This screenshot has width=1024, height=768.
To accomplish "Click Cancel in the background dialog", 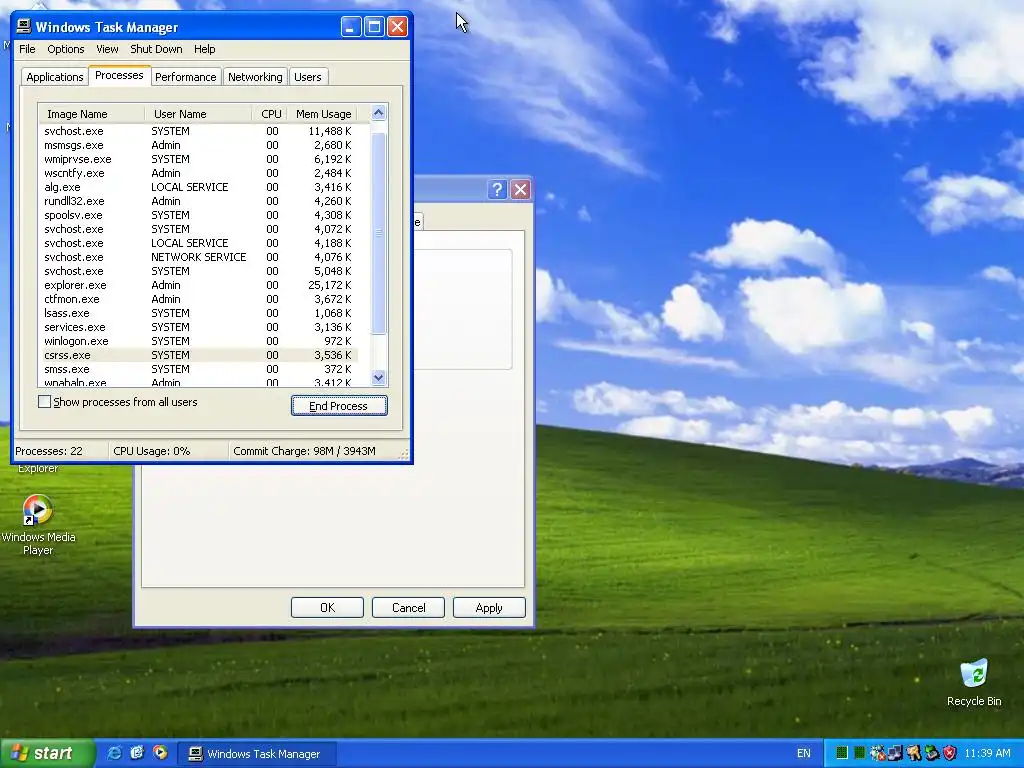I will (x=408, y=607).
